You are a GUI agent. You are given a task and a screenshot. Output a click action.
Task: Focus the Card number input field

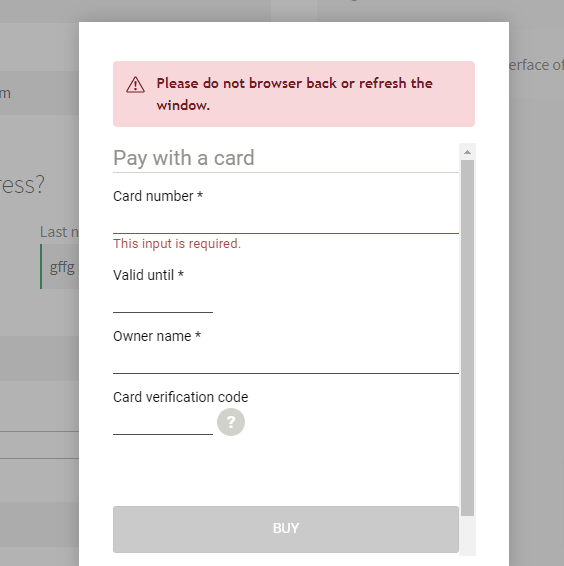[286, 221]
